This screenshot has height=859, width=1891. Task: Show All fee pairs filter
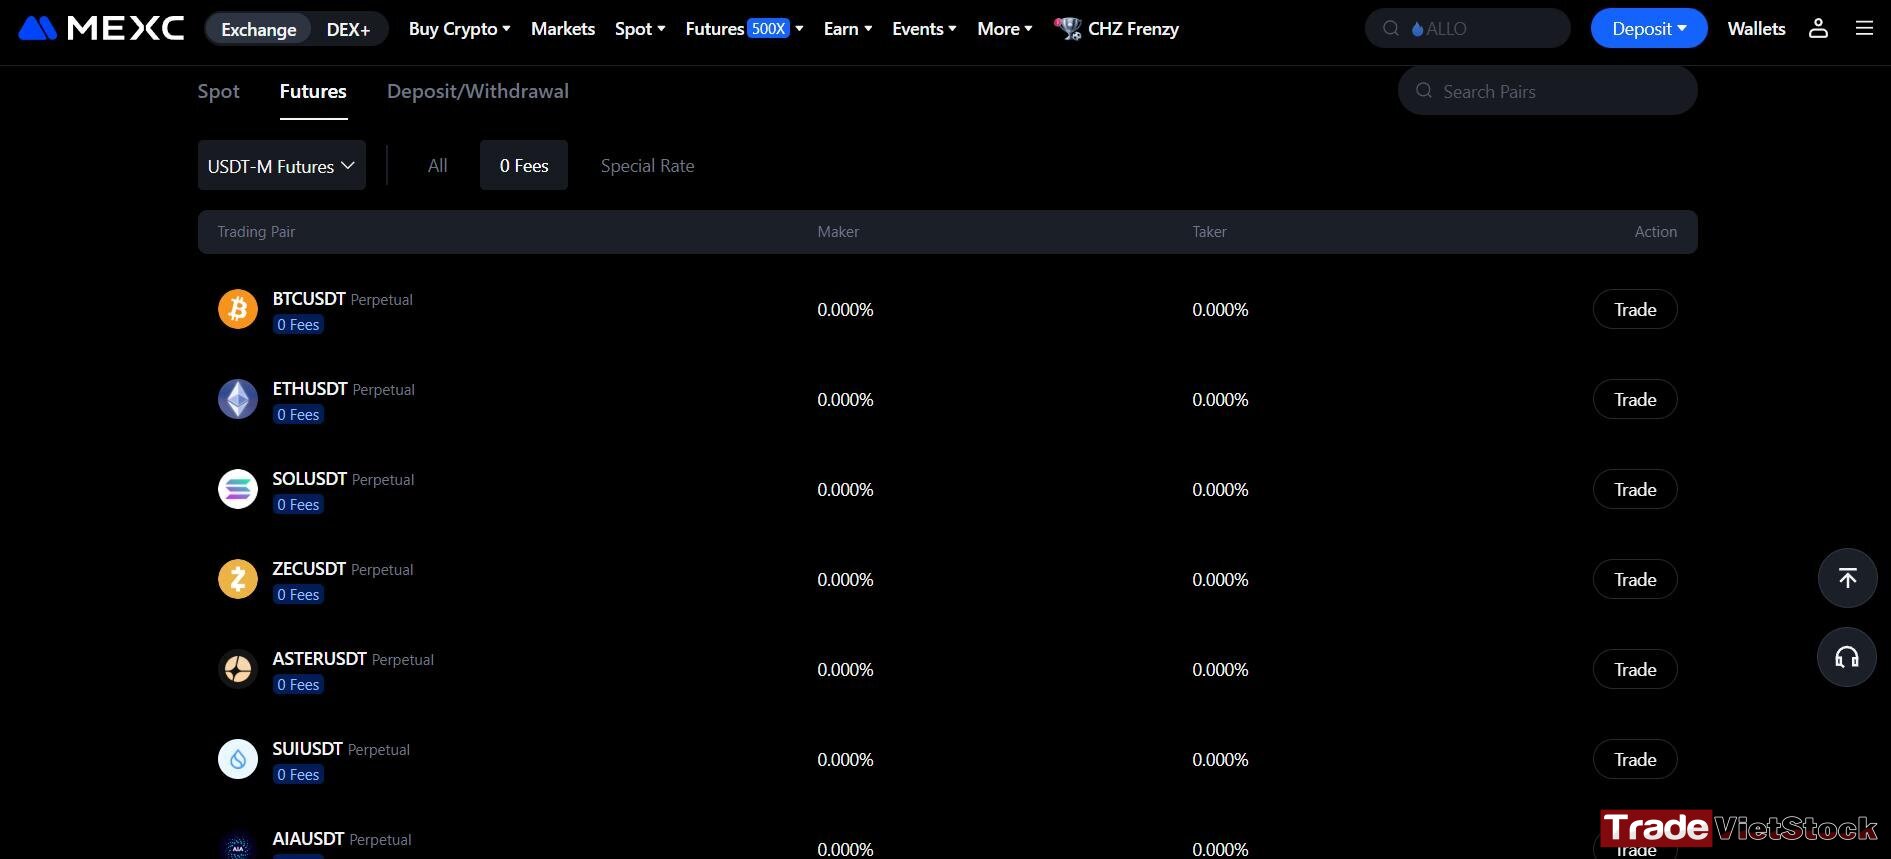[438, 165]
